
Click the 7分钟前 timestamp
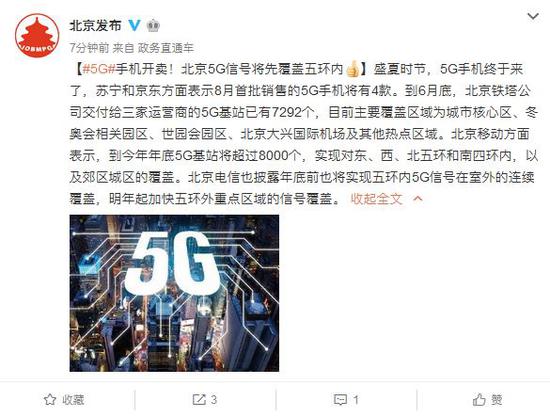coord(89,48)
